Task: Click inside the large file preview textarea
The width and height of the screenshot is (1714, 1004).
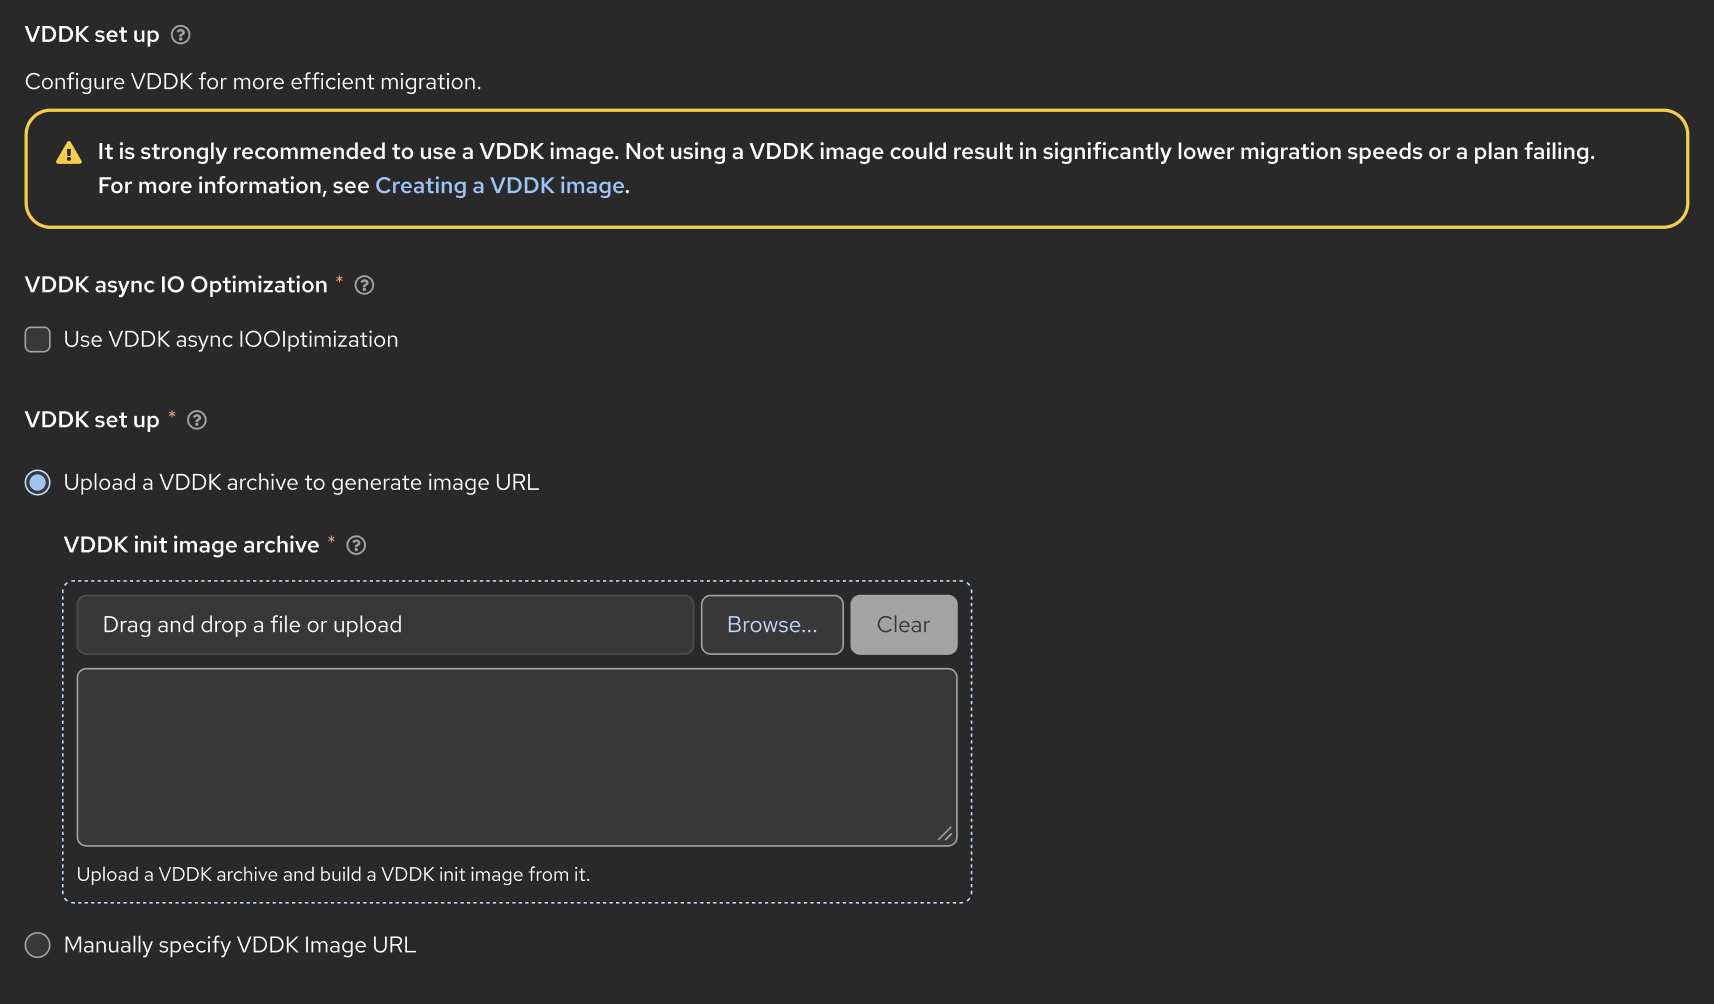Action: (x=516, y=757)
